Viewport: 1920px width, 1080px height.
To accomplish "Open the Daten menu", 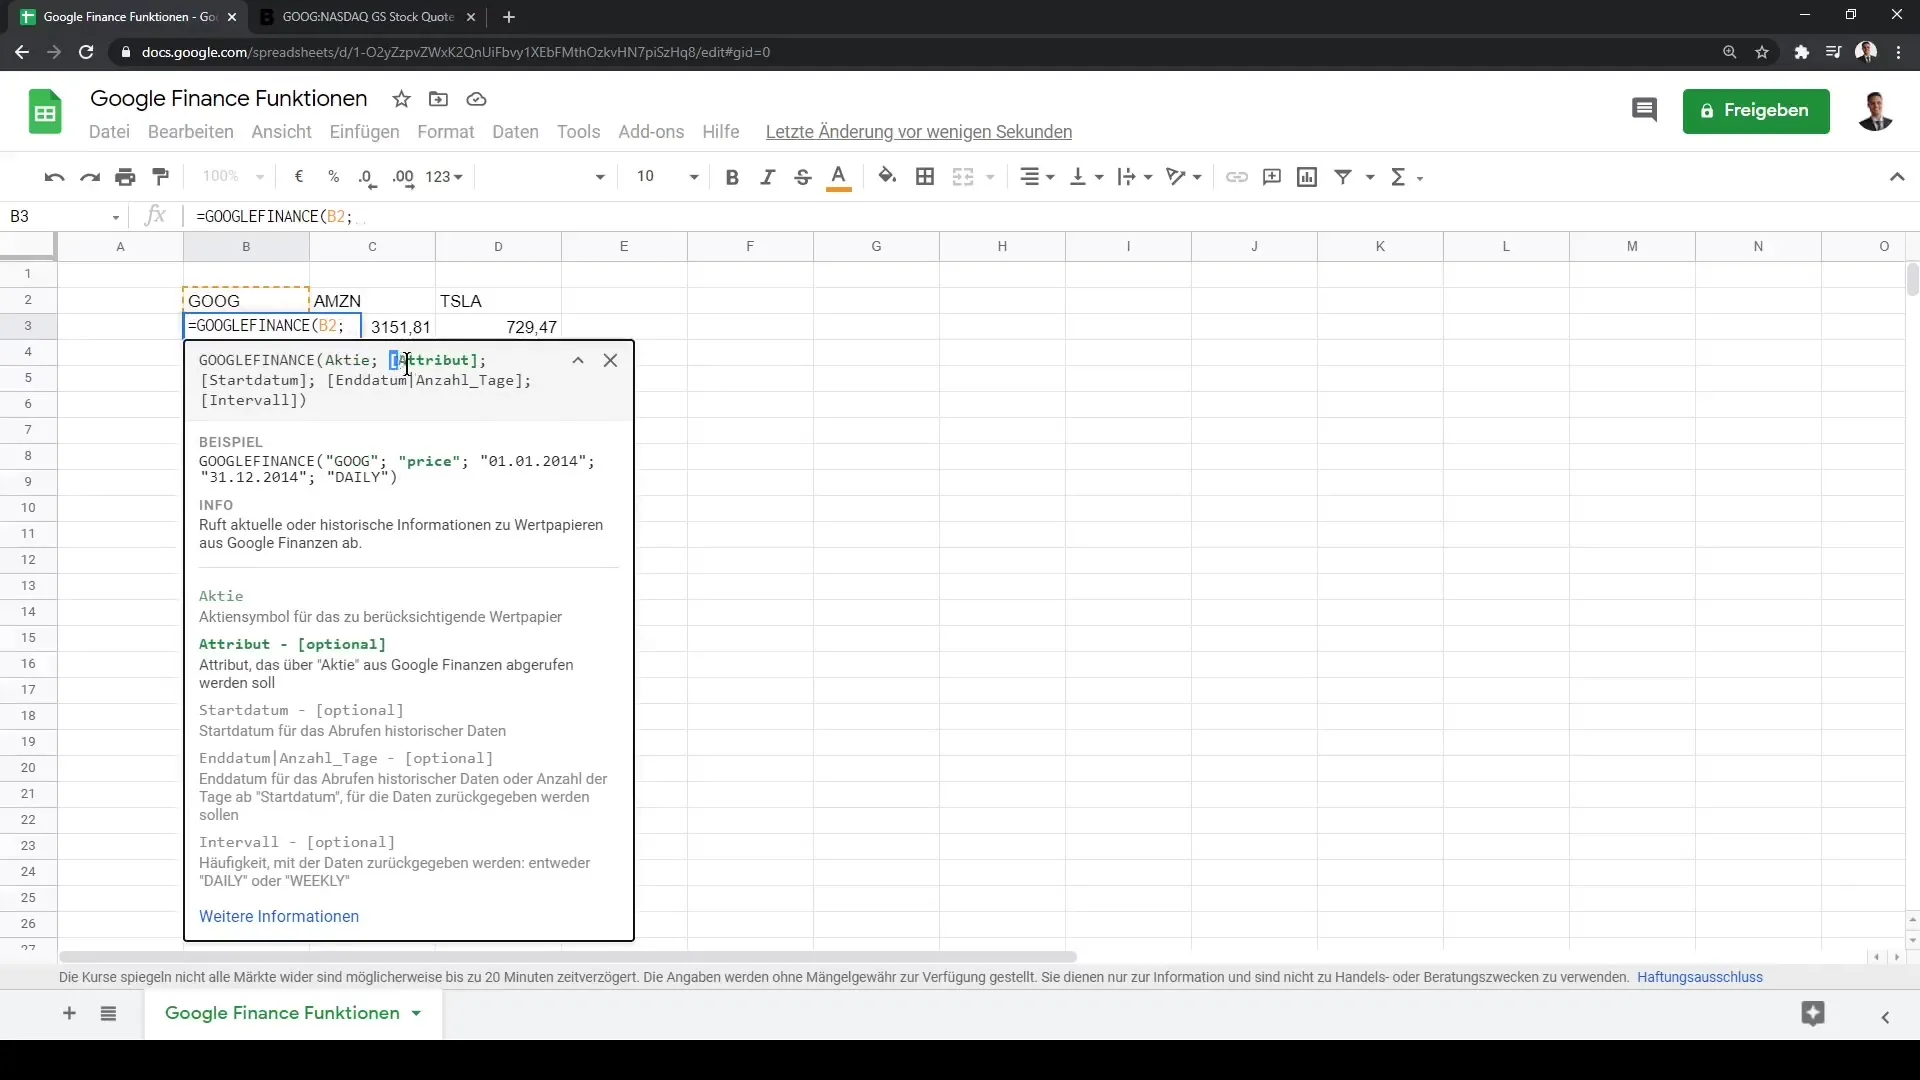I will click(x=515, y=132).
